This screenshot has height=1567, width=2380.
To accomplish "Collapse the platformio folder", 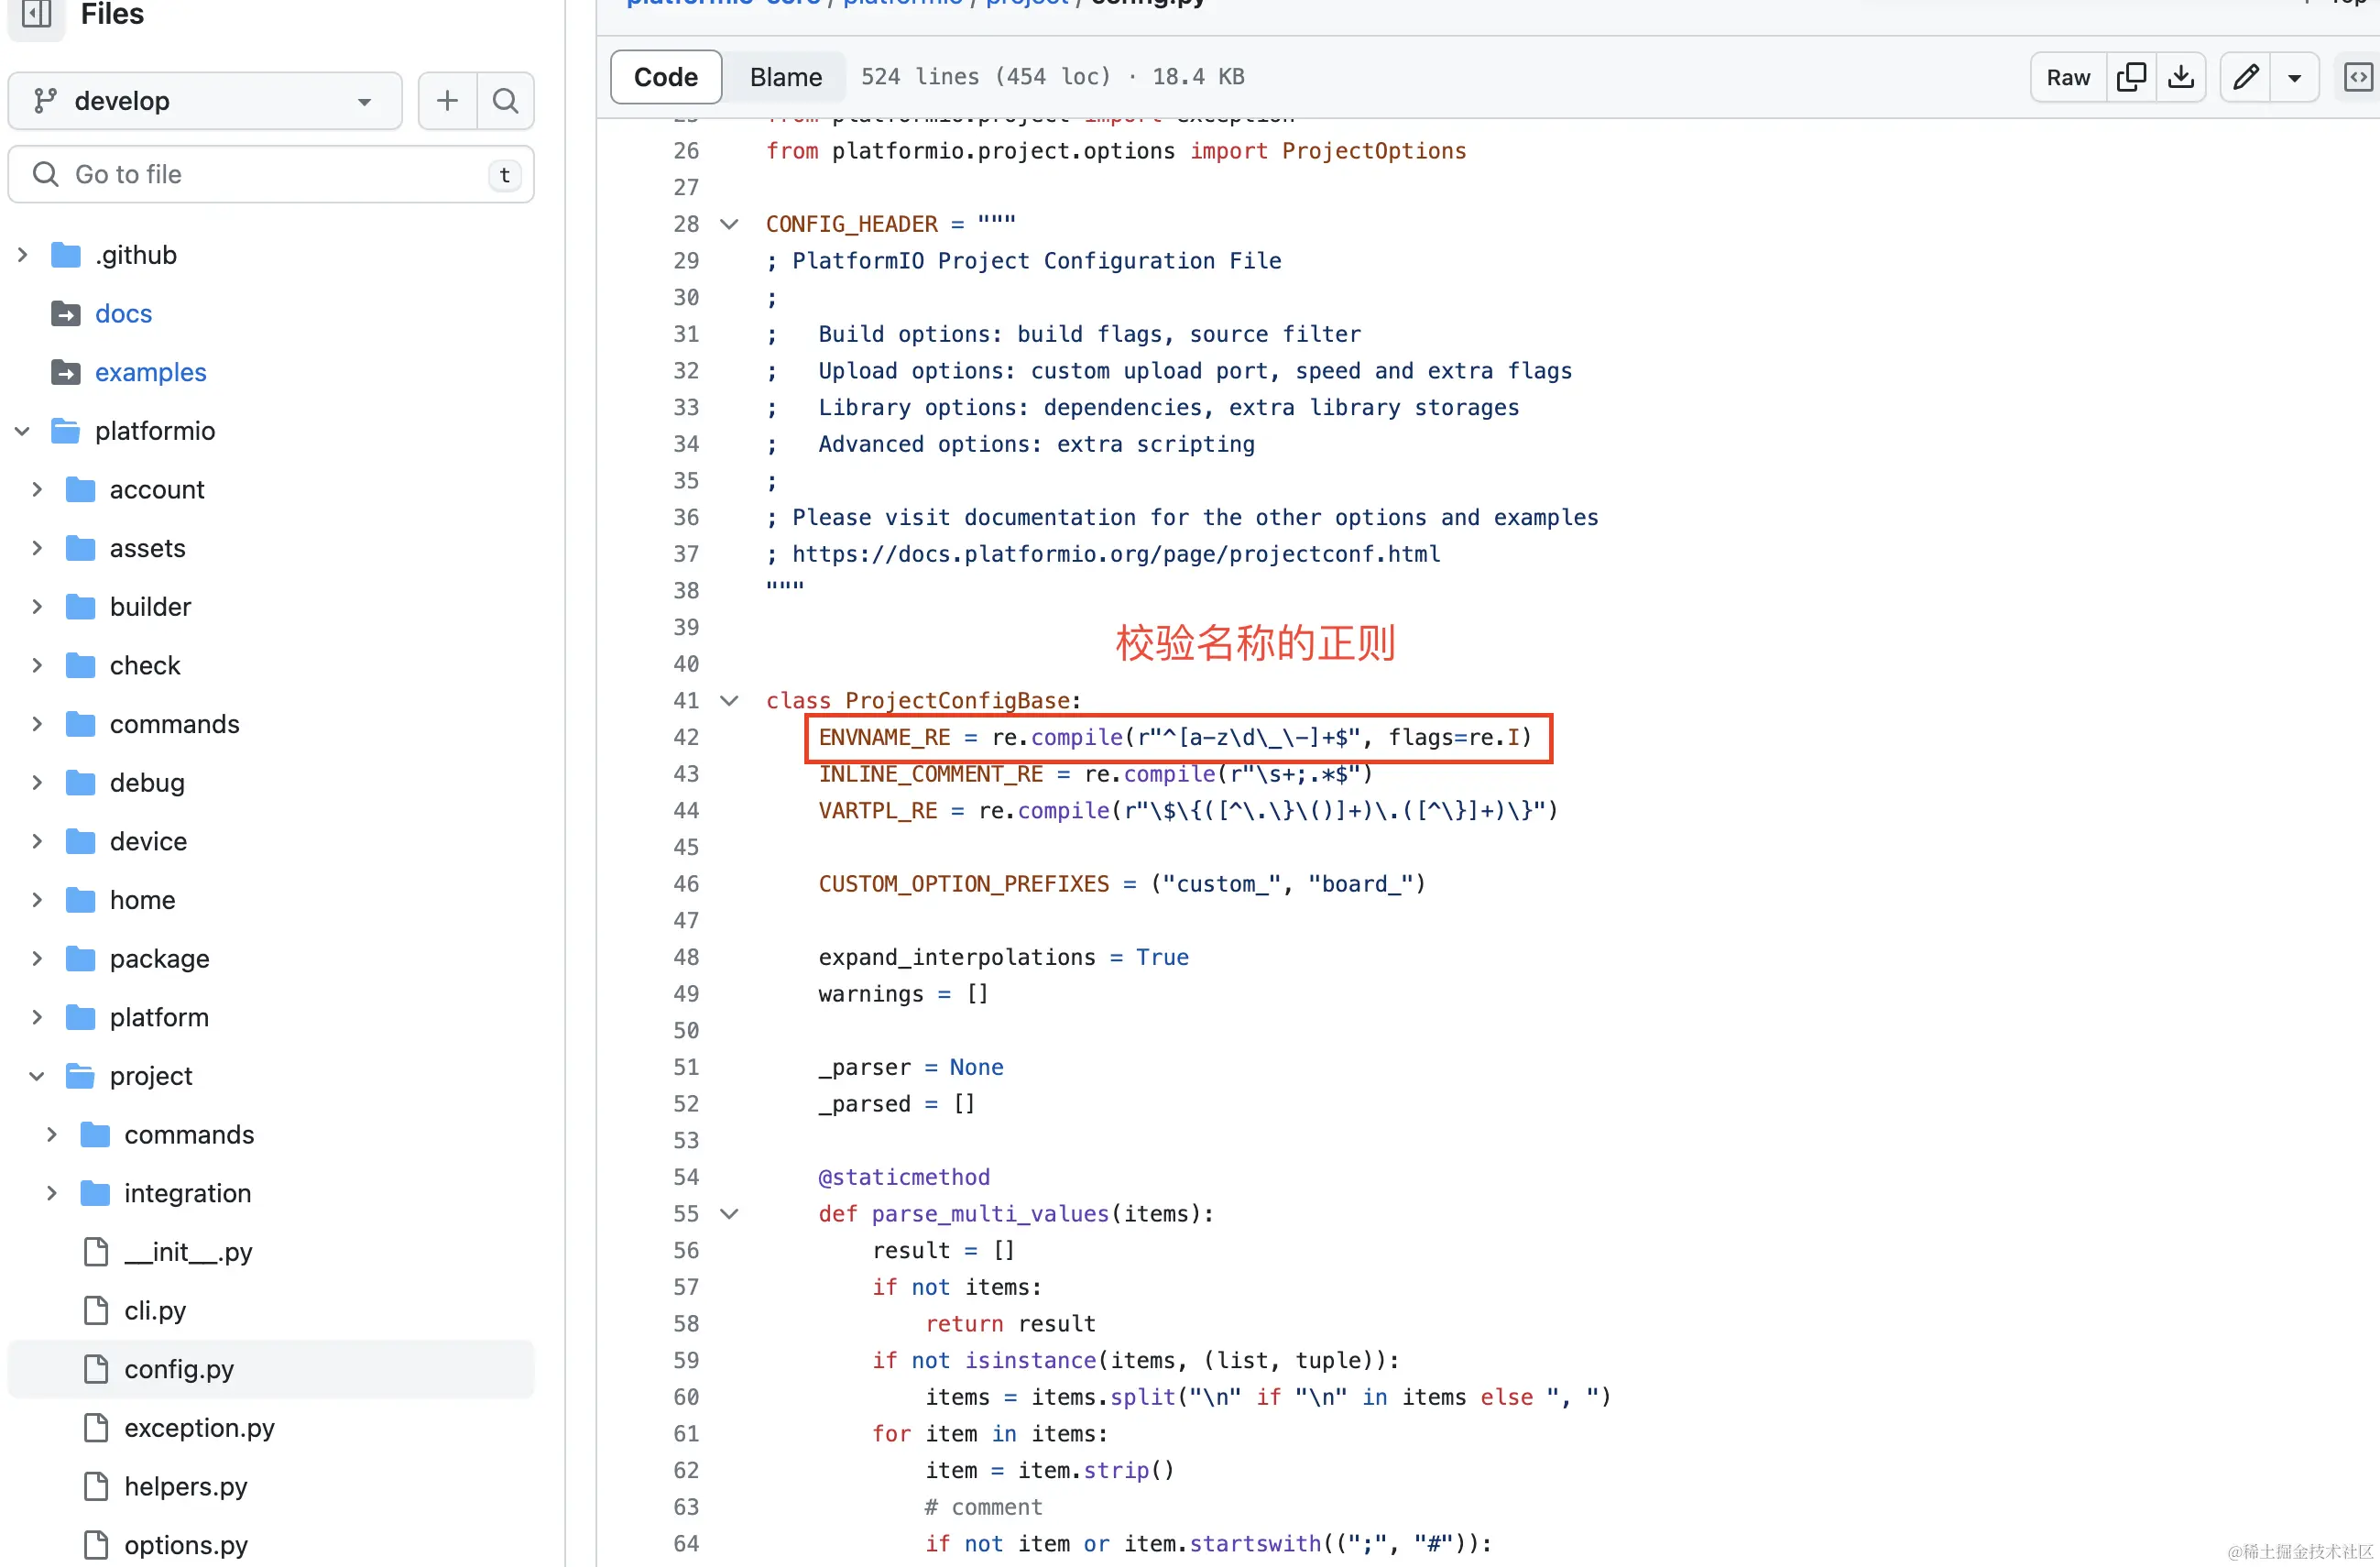I will (x=22, y=431).
